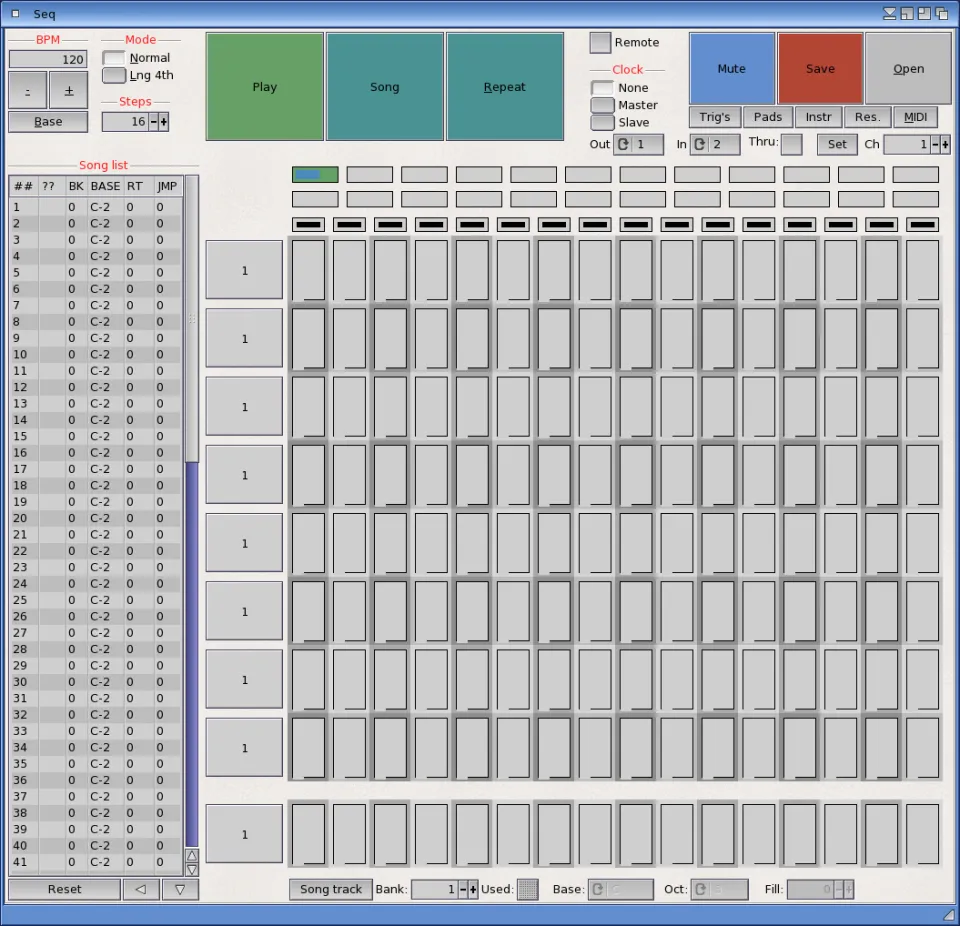Click the Song track button

coord(331,889)
